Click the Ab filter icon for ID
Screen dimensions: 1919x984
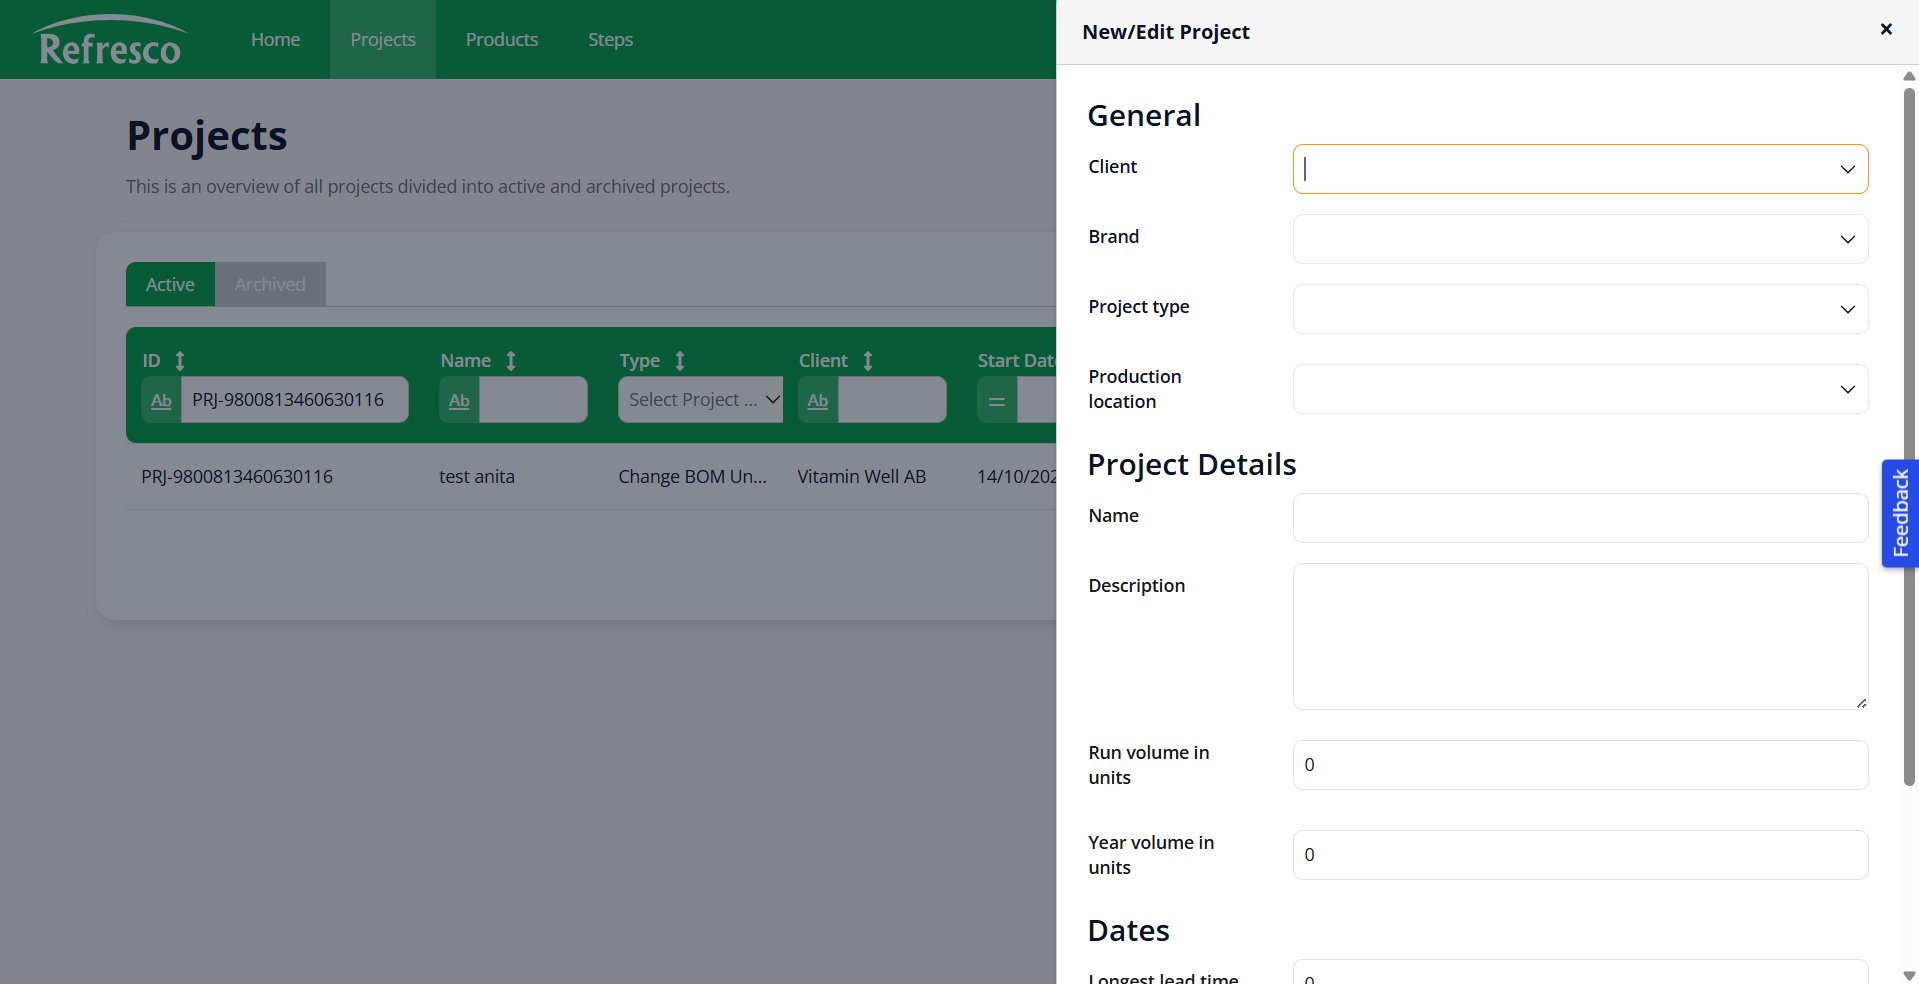tap(161, 400)
